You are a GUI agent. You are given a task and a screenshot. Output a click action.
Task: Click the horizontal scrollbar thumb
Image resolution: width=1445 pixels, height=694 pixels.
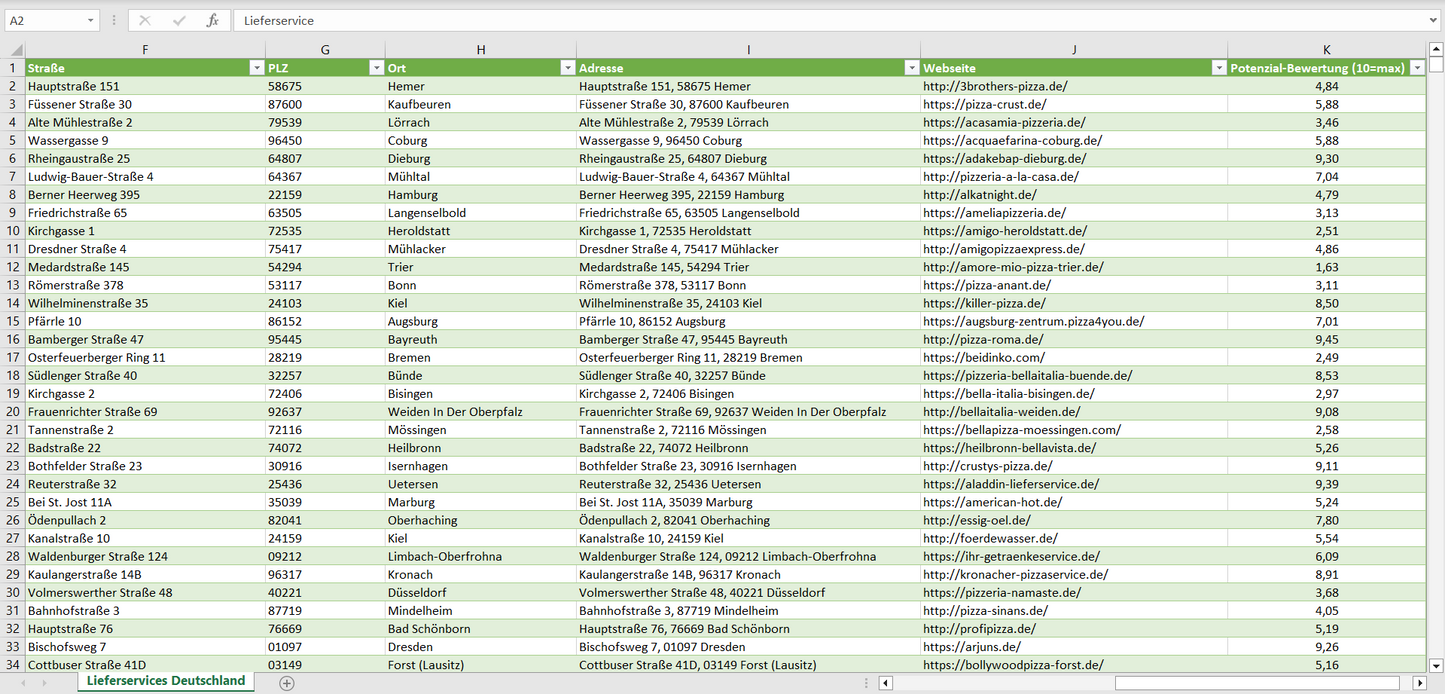[1257, 683]
